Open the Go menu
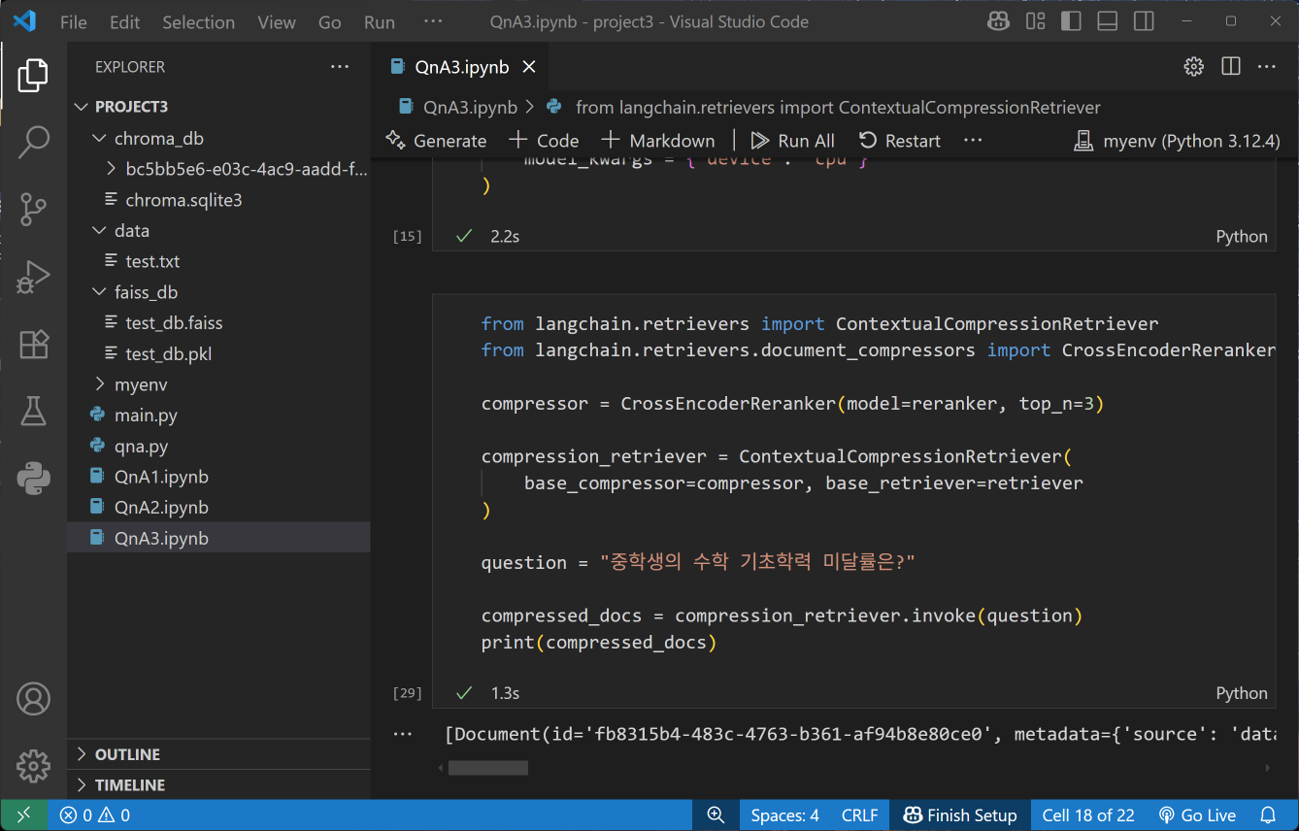This screenshot has width=1299, height=831. tap(329, 22)
